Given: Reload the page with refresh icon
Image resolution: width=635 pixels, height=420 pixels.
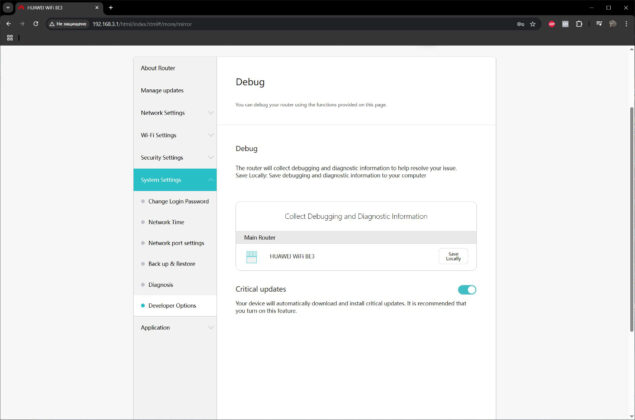Looking at the screenshot, I should [36, 24].
